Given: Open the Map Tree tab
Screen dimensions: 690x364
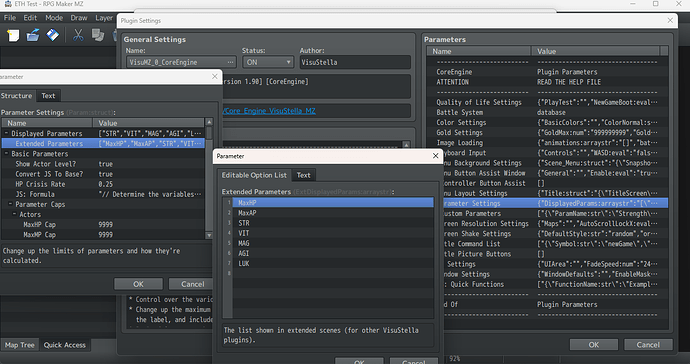Looking at the screenshot, I should [19, 345].
